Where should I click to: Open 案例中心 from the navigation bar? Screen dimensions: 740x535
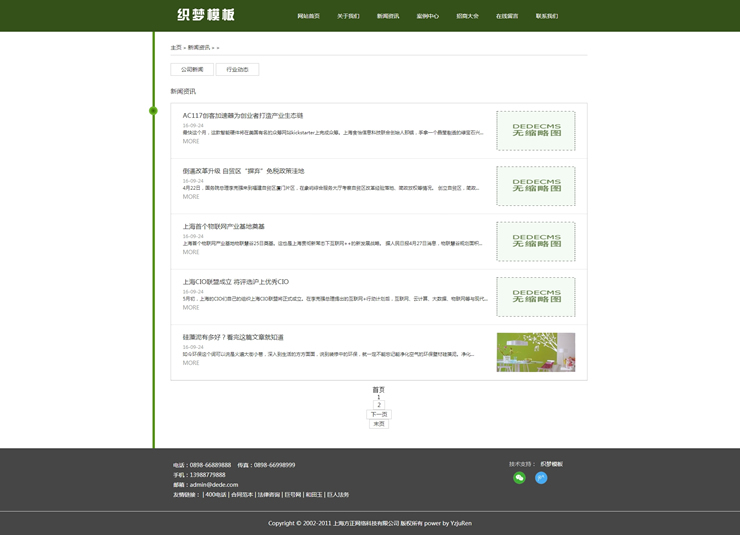428,16
